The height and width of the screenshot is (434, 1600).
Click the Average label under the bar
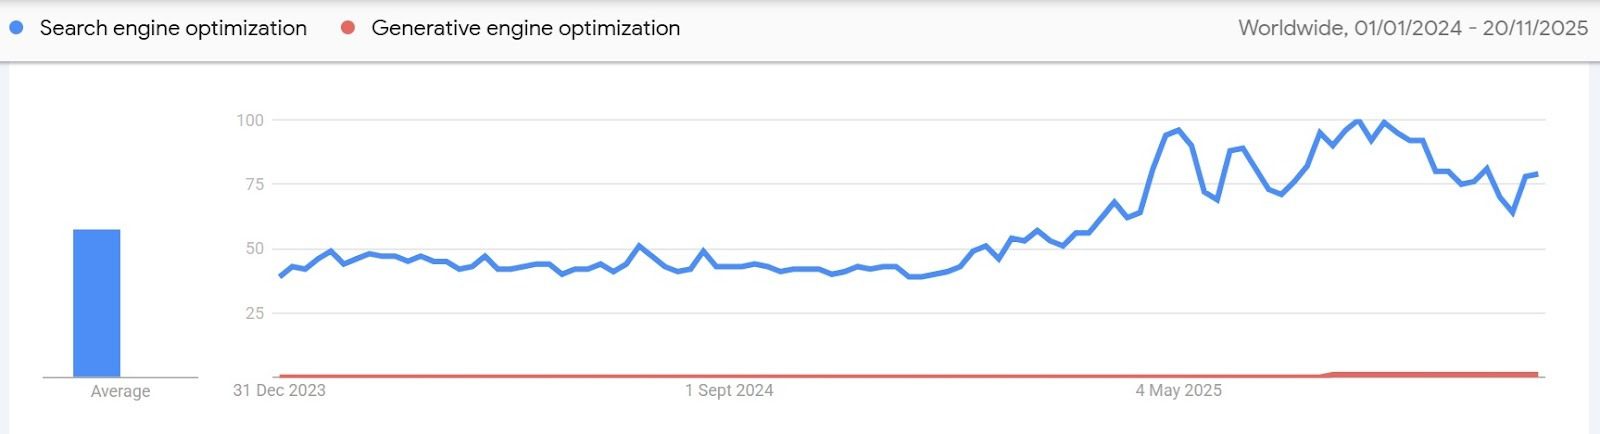[120, 391]
